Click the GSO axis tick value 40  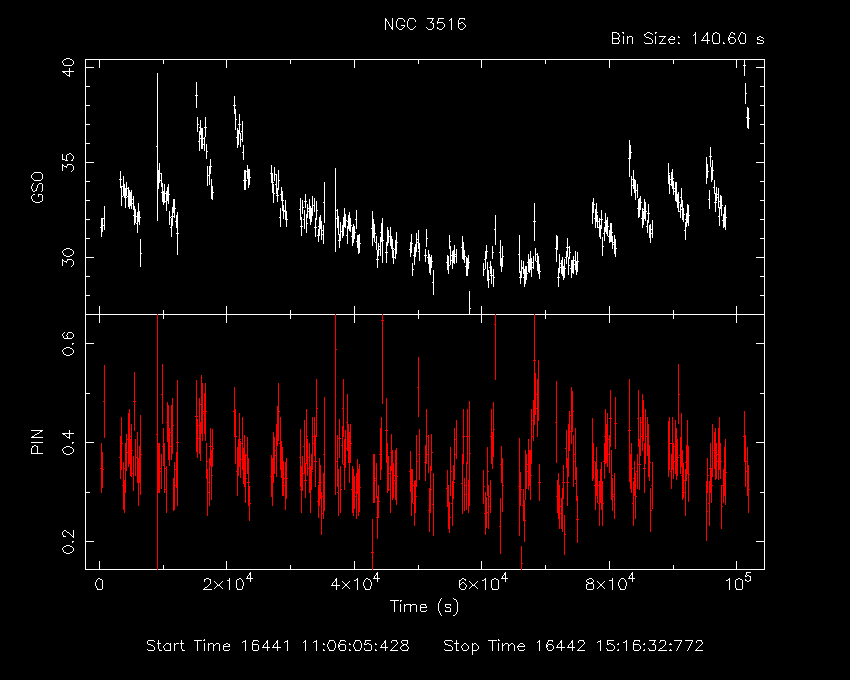pos(68,68)
